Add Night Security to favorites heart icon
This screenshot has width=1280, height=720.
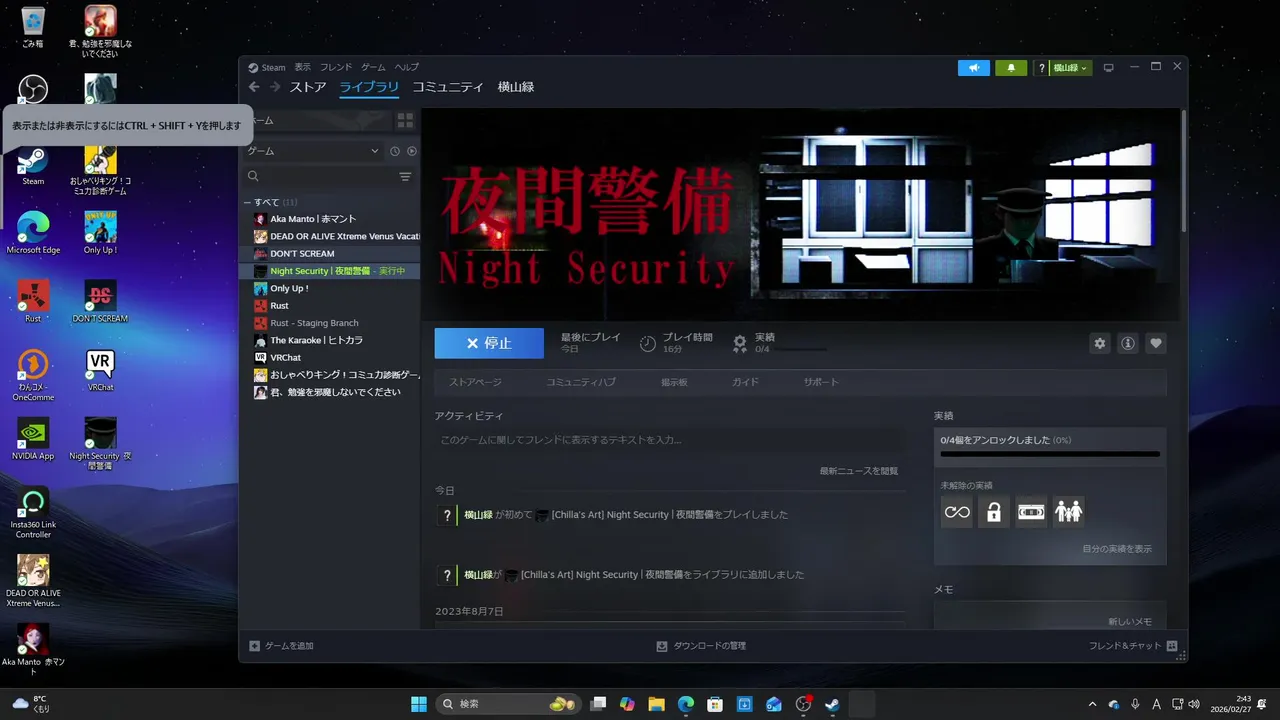point(1156,343)
